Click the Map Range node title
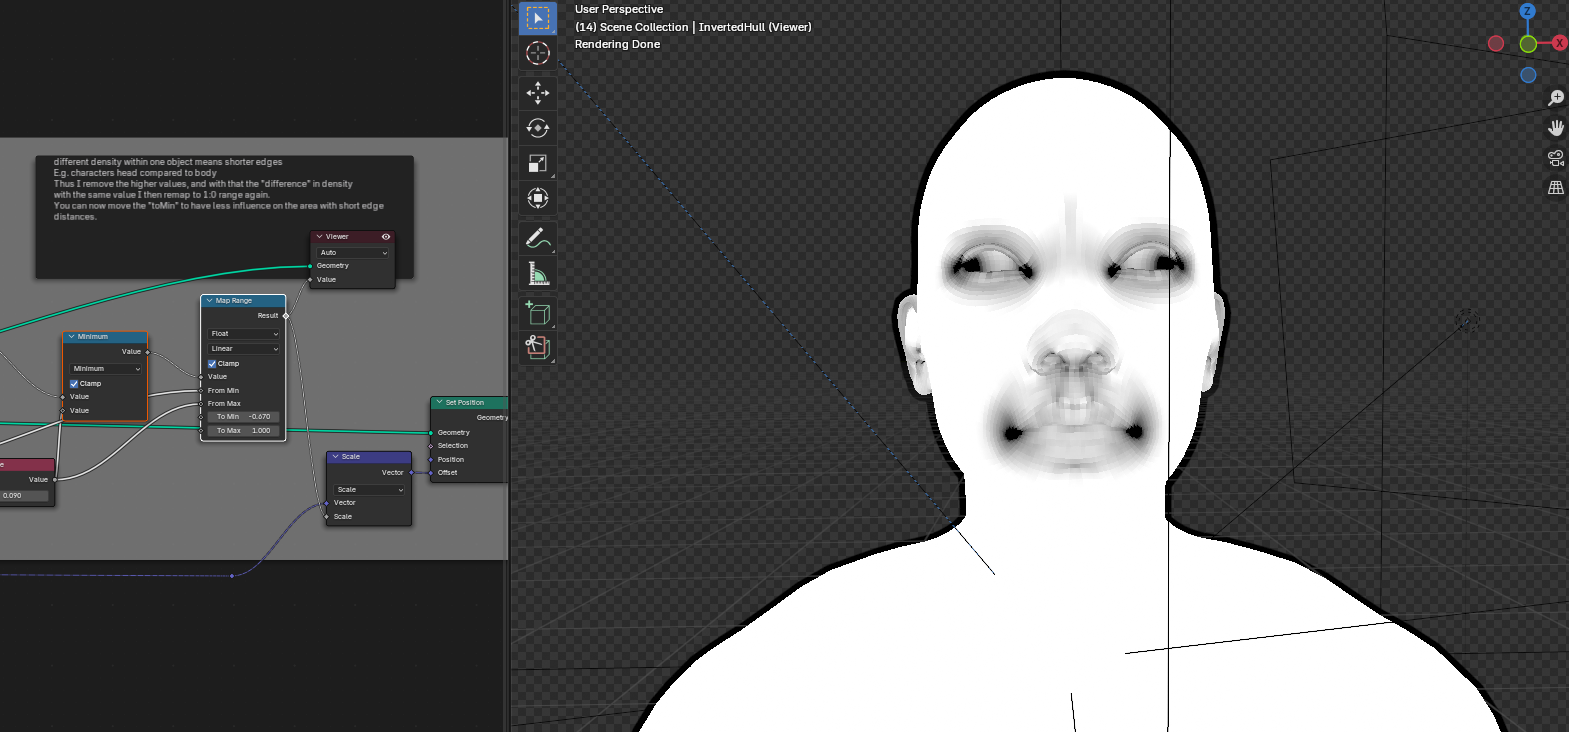The height and width of the screenshot is (732, 1569). pyautogui.click(x=234, y=301)
